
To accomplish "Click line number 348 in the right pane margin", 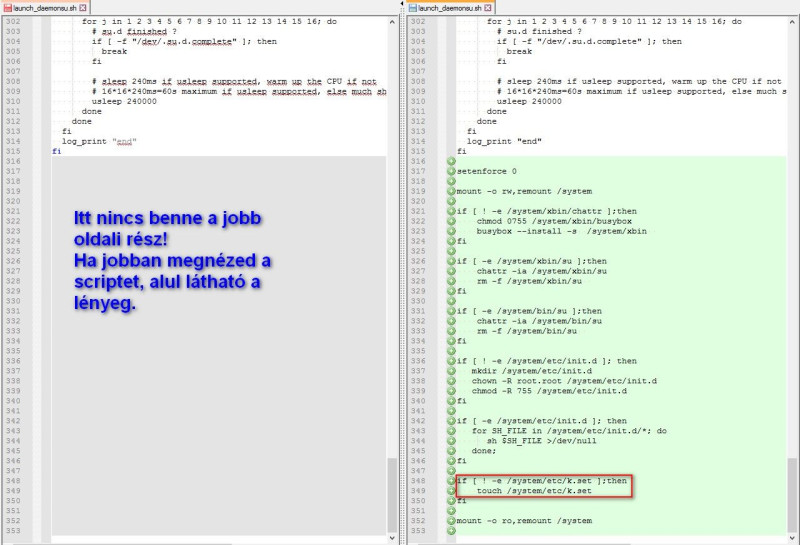I will (418, 481).
